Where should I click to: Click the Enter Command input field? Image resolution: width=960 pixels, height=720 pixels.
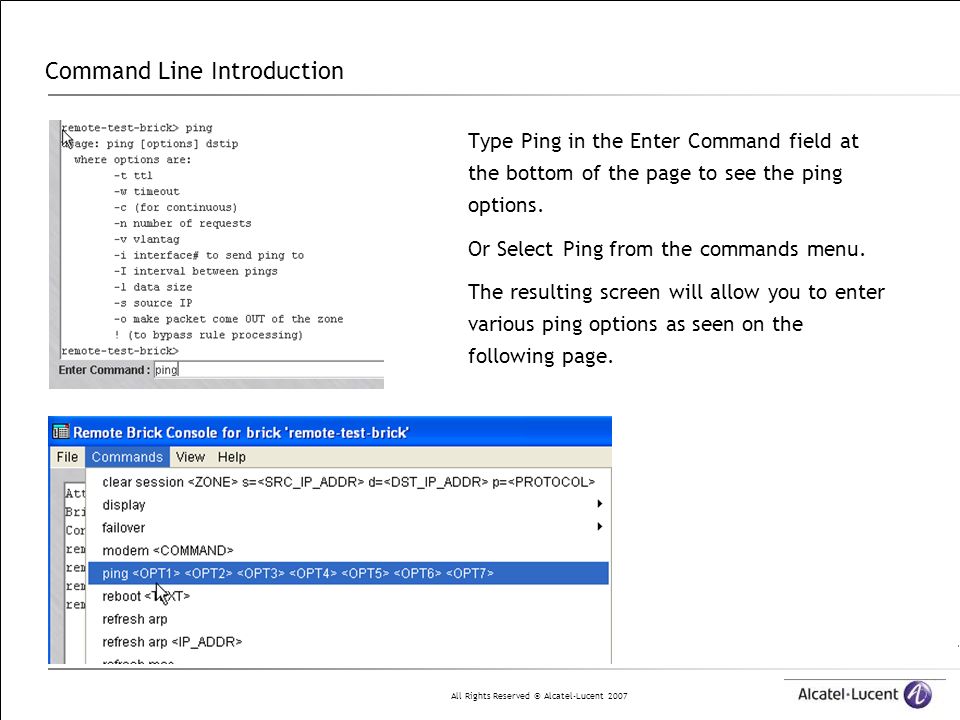(269, 370)
